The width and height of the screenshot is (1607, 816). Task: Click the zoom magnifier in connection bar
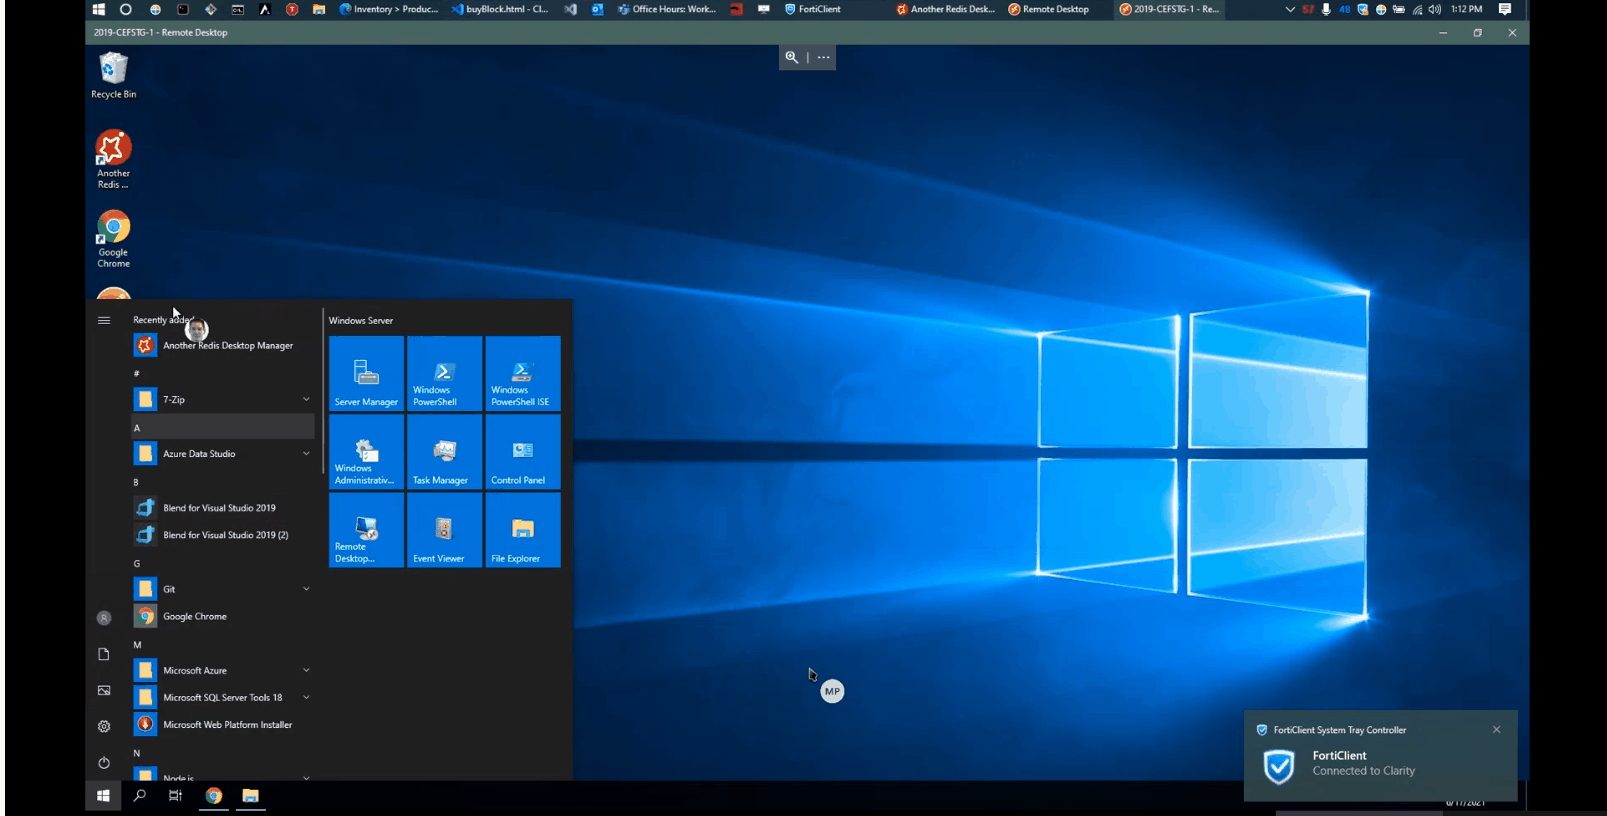(x=792, y=57)
